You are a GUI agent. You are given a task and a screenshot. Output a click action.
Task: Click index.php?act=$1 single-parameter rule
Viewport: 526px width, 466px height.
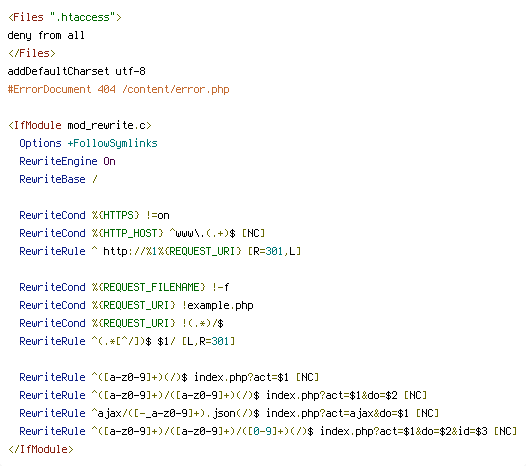(x=169, y=377)
